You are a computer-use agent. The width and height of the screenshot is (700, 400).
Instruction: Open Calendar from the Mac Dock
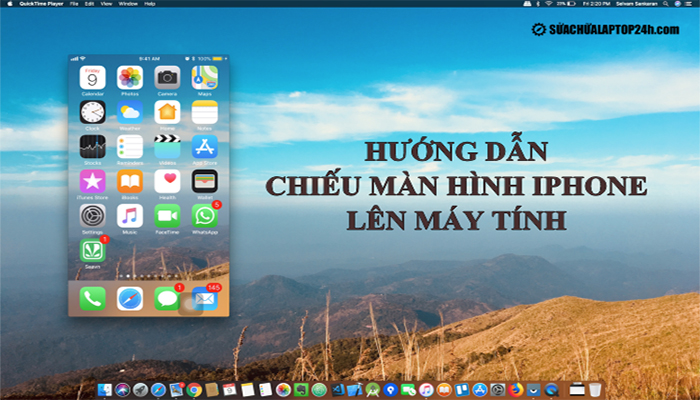229,390
